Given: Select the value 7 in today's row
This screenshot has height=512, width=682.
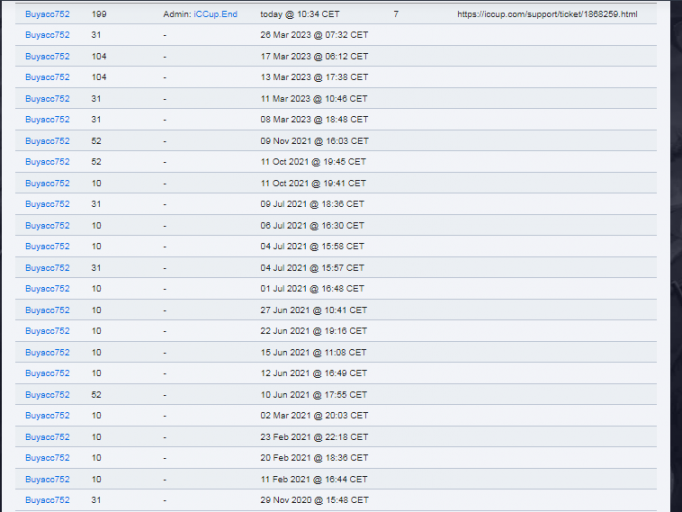Looking at the screenshot, I should 396,14.
